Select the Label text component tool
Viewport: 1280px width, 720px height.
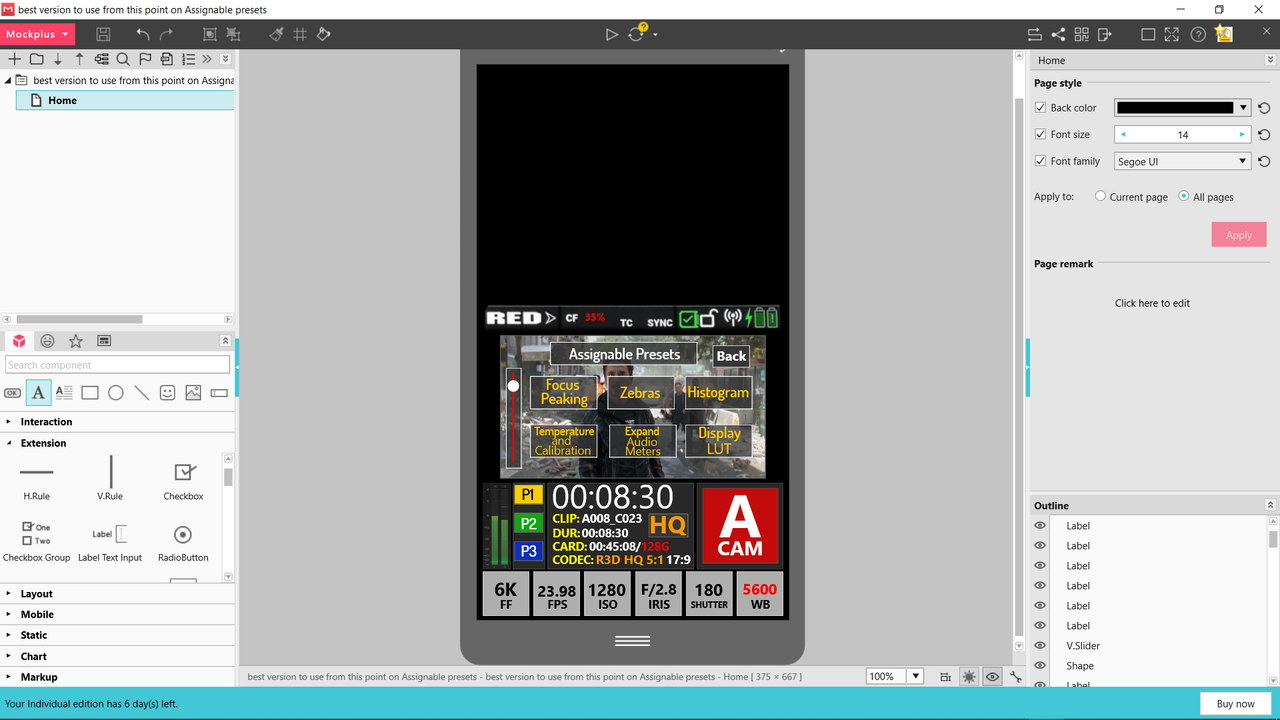pos(38,393)
